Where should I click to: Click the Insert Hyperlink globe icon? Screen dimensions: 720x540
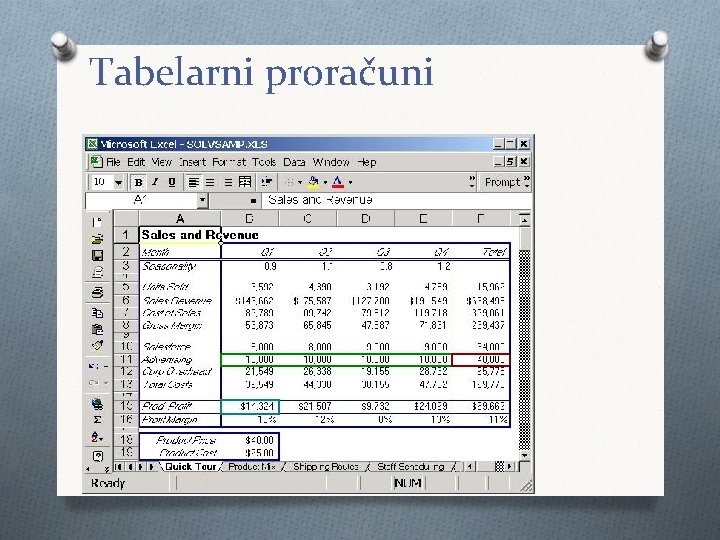pyautogui.click(x=97, y=404)
